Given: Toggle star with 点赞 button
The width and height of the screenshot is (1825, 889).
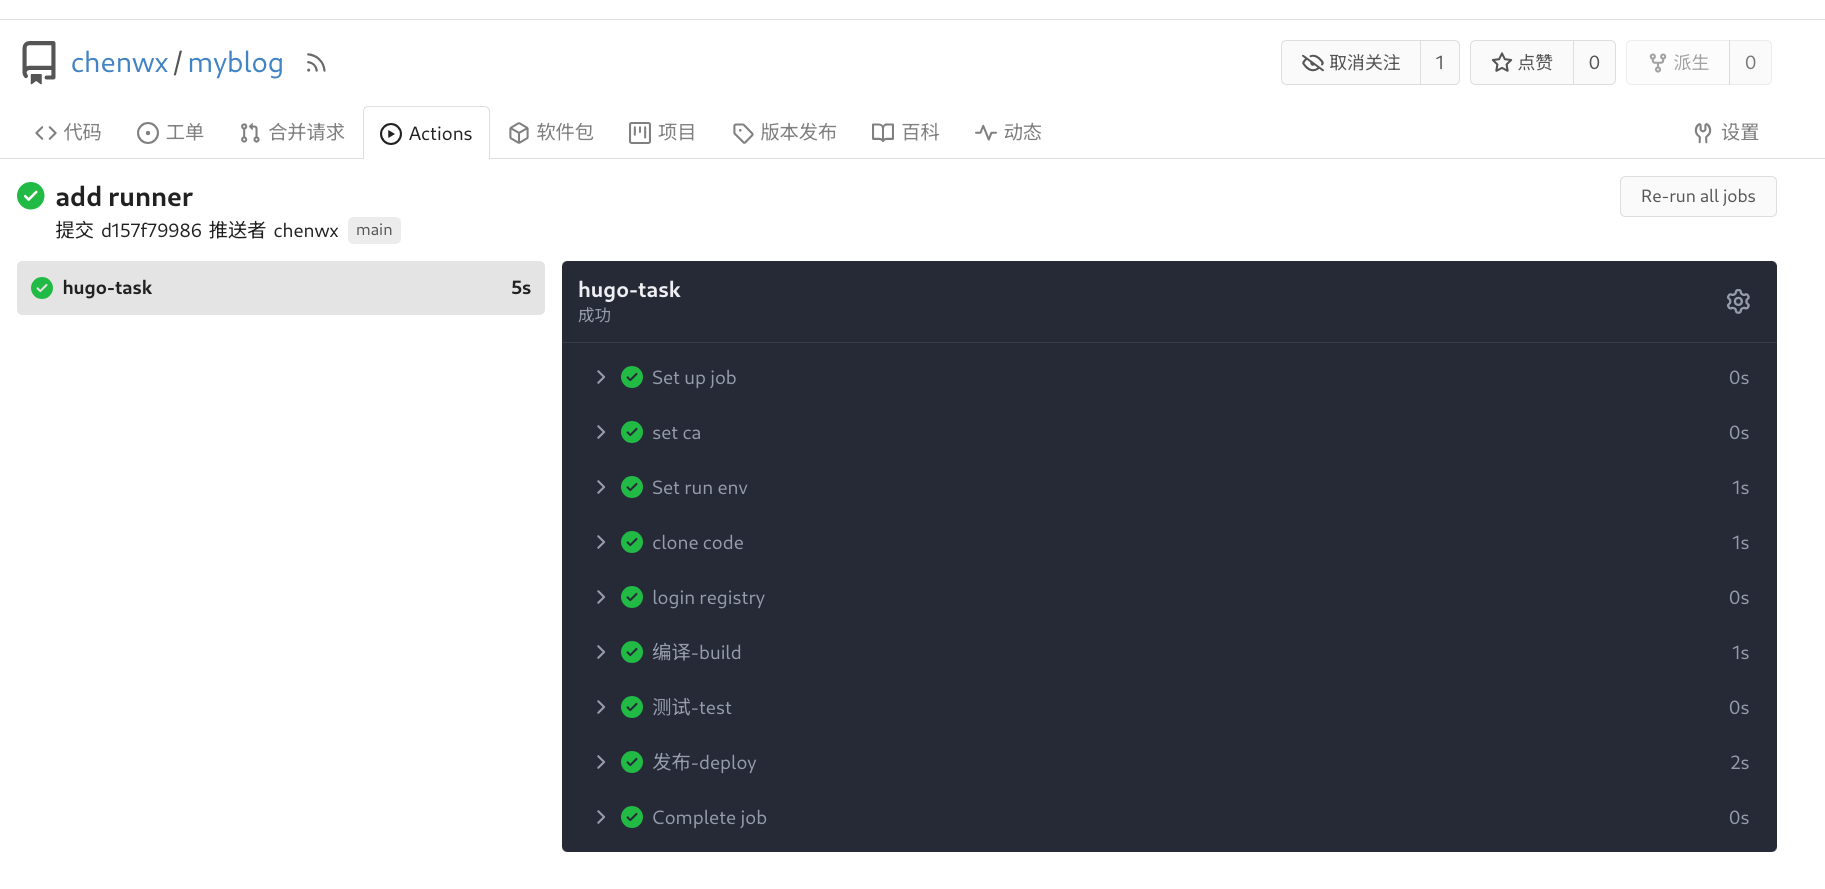Looking at the screenshot, I should pos(1522,63).
